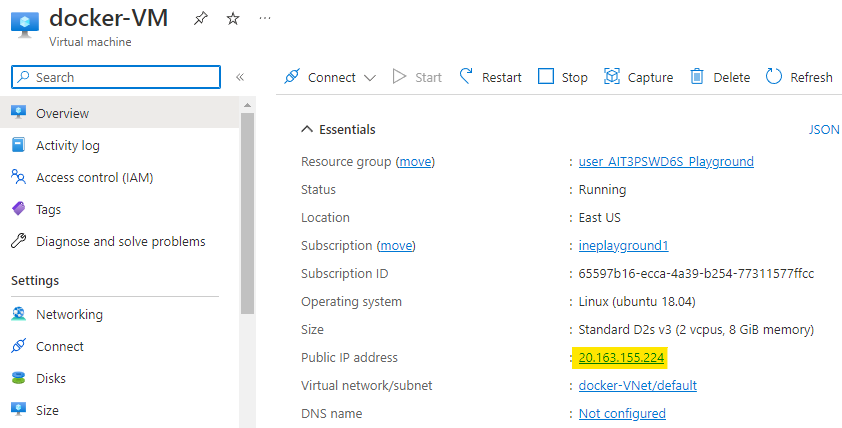
Task: Restart the virtual machine
Action: [490, 77]
